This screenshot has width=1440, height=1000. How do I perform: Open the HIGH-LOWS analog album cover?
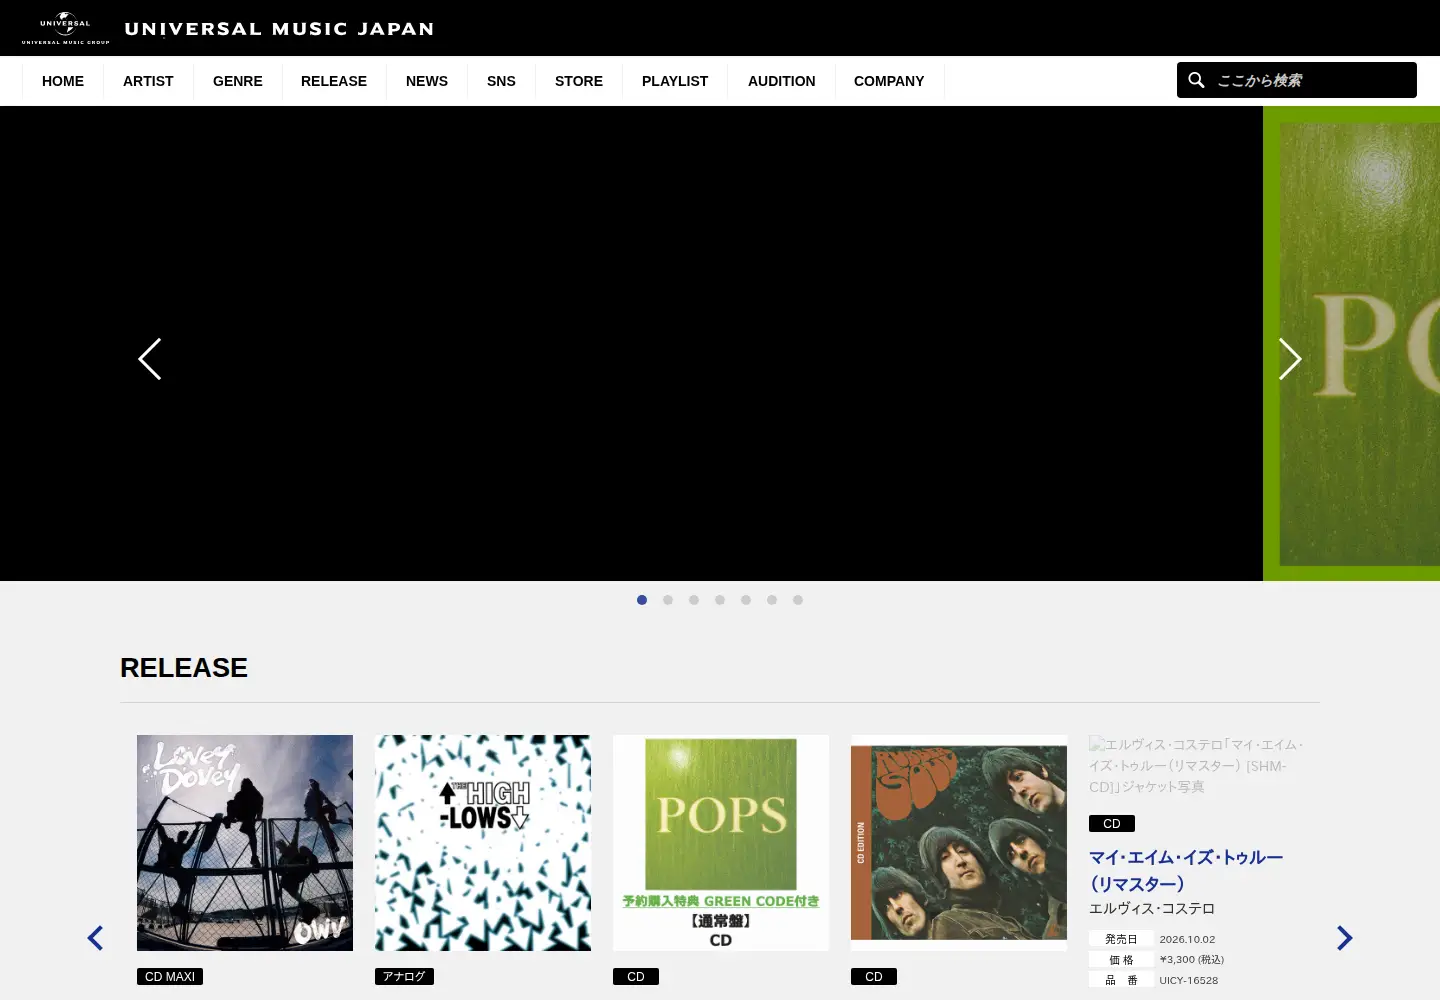483,843
